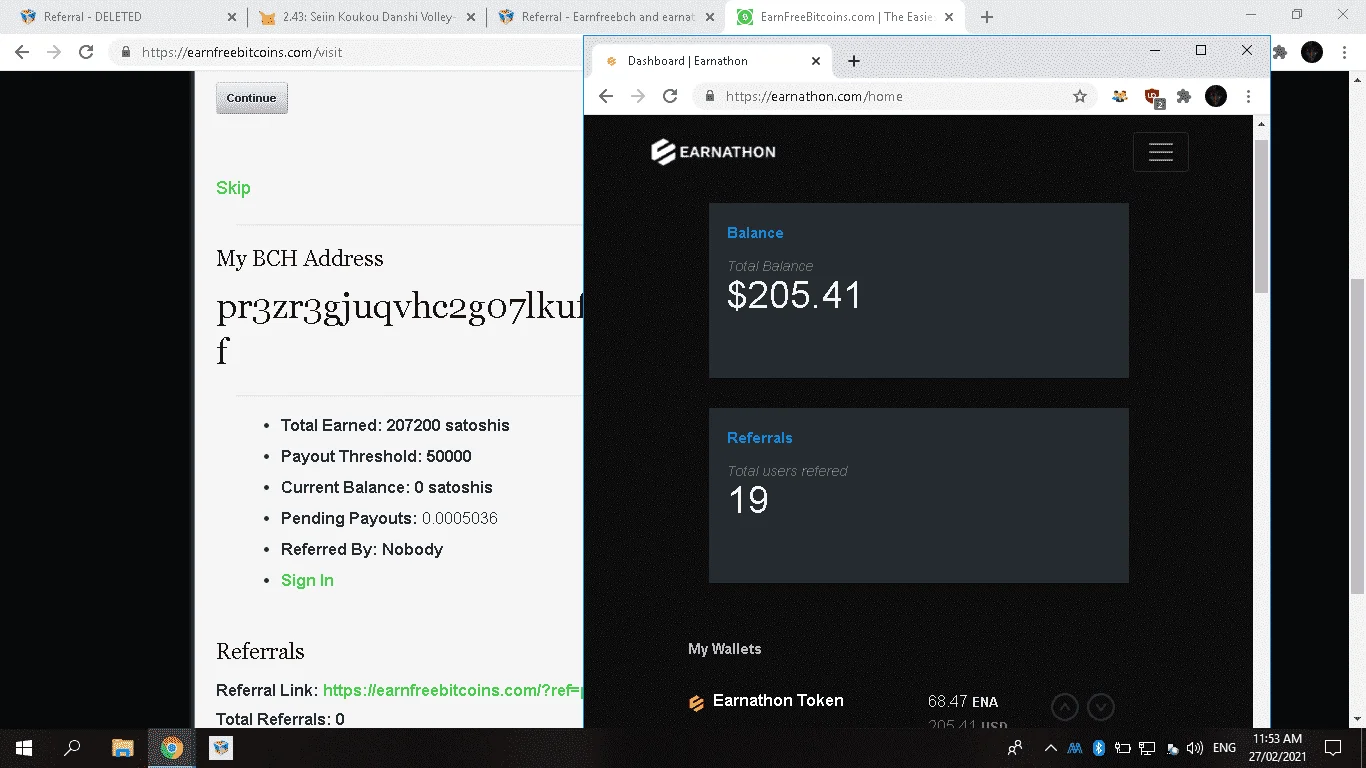Image resolution: width=1366 pixels, height=768 pixels.
Task: Click the up arrow circle beside Earnathon Token
Action: tap(1065, 707)
